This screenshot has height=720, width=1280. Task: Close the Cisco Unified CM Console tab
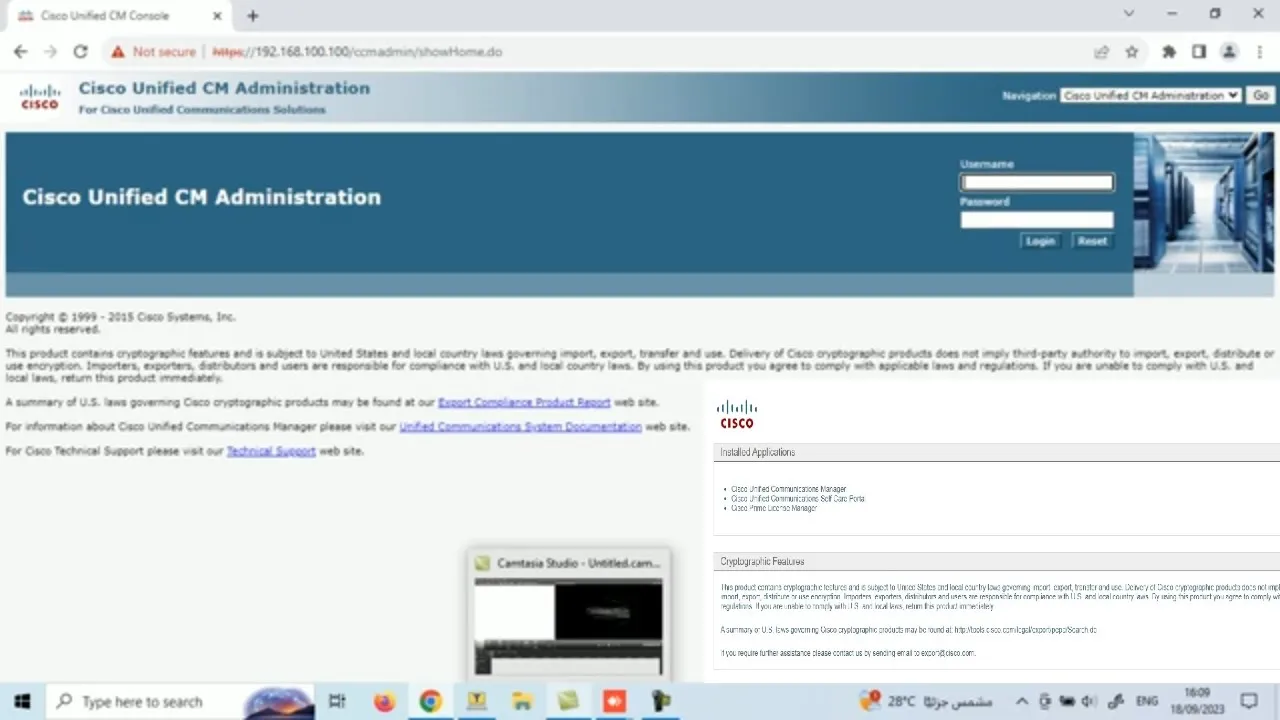tap(217, 15)
